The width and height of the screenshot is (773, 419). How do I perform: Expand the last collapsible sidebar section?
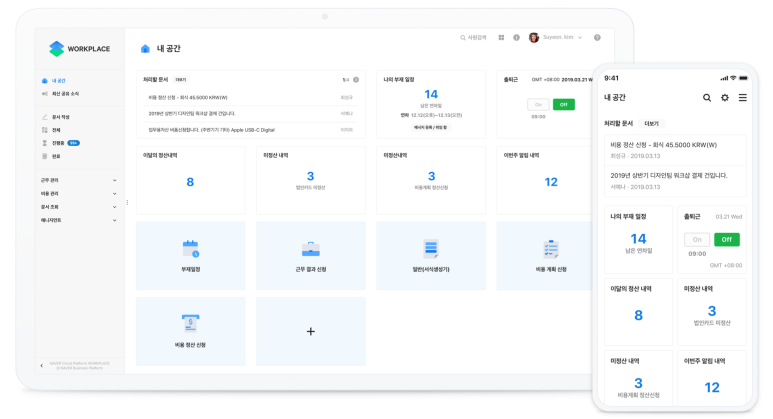79,220
